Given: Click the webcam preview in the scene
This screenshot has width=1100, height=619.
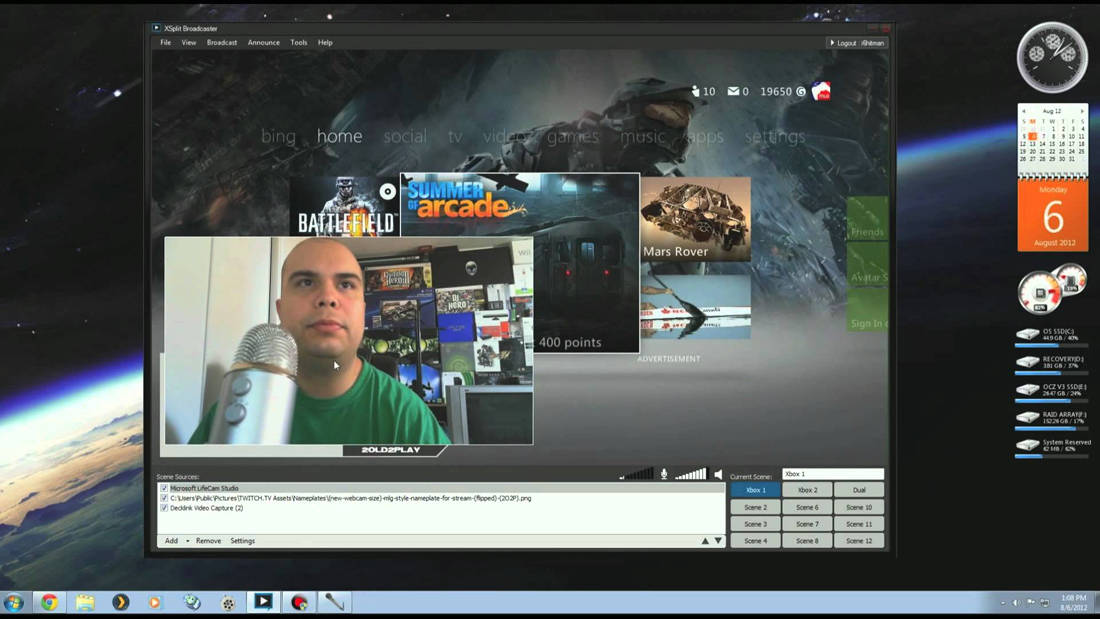Looking at the screenshot, I should (x=349, y=341).
